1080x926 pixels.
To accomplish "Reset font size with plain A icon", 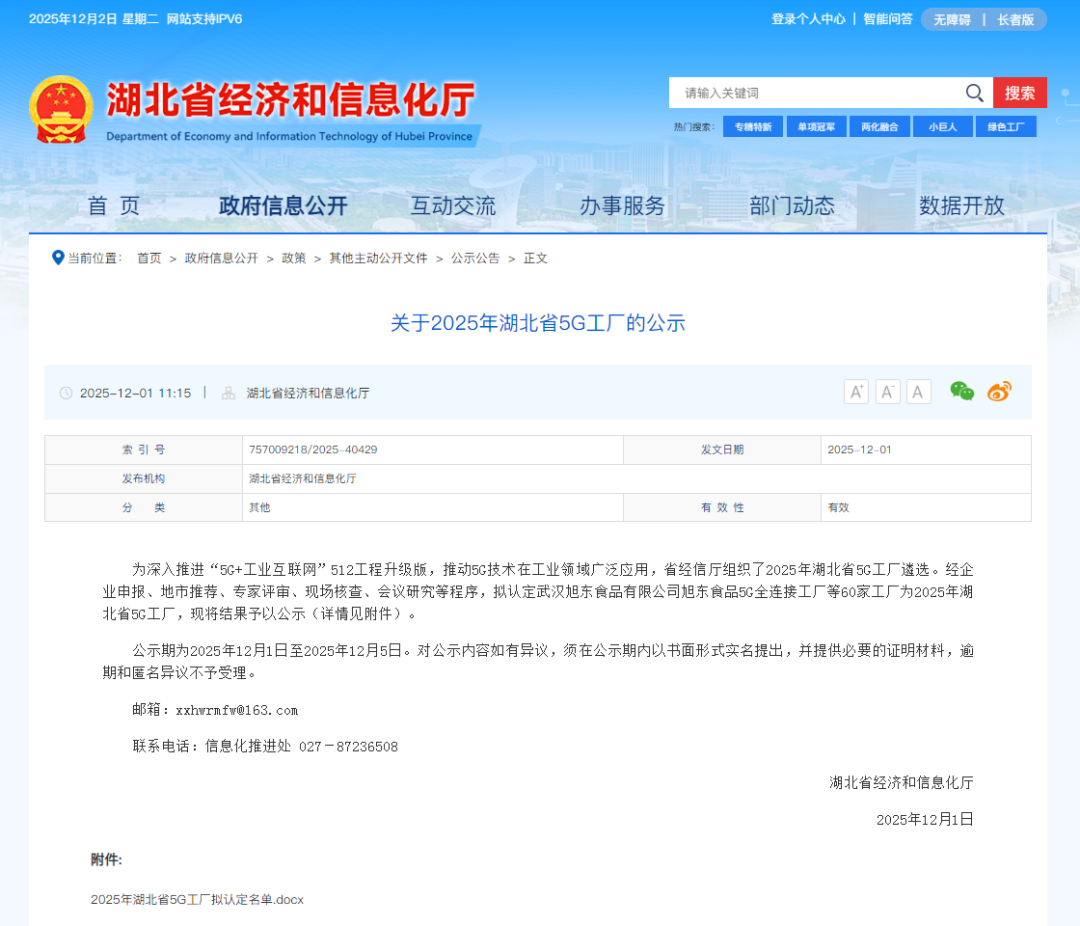I will tap(919, 392).
